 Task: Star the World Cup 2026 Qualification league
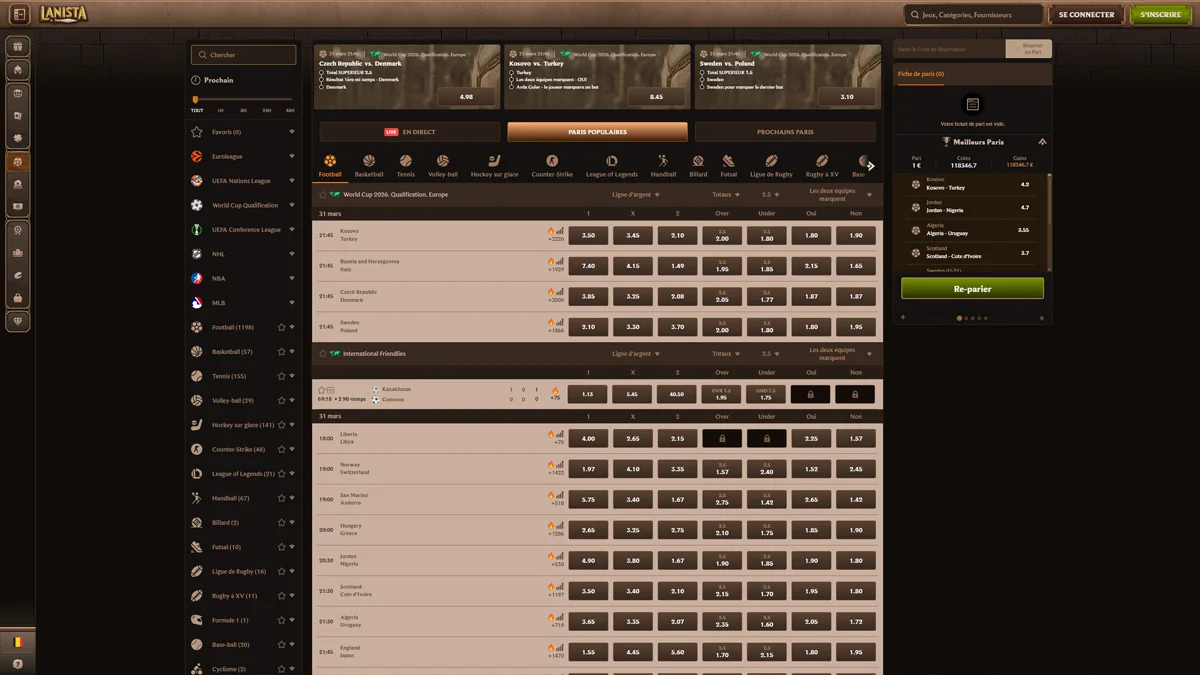click(x=323, y=195)
